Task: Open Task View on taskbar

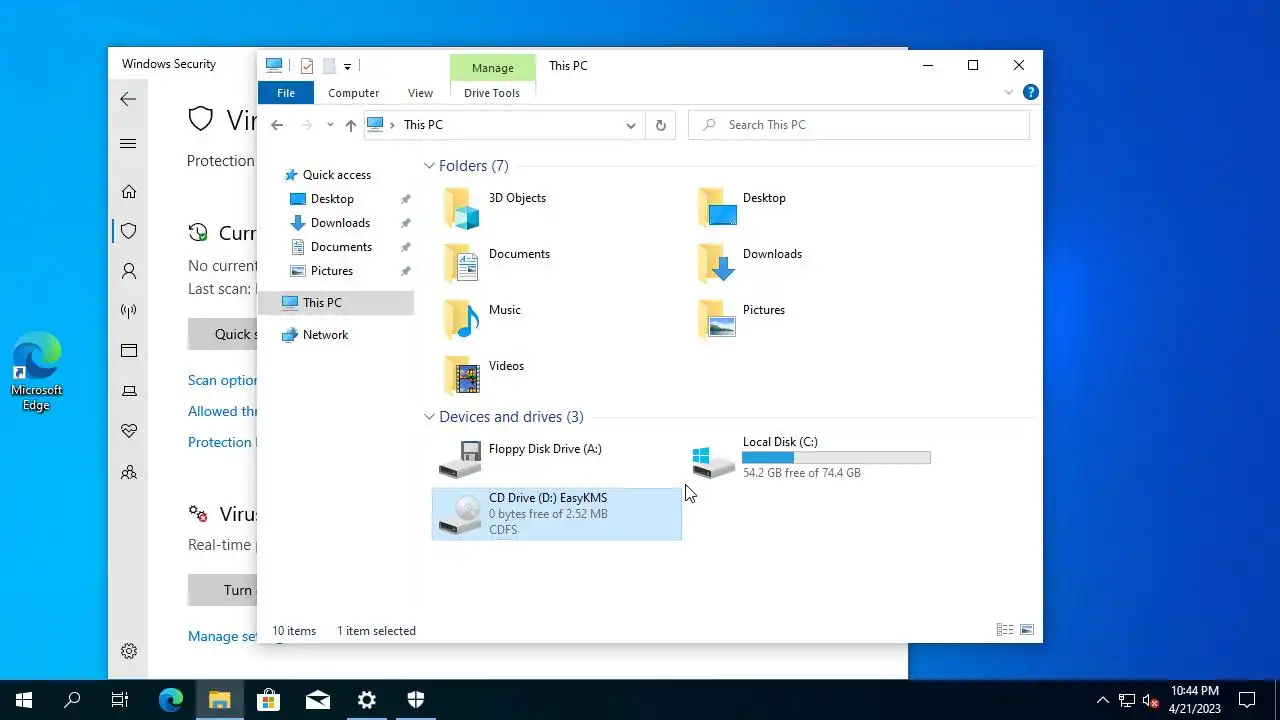Action: 120,700
